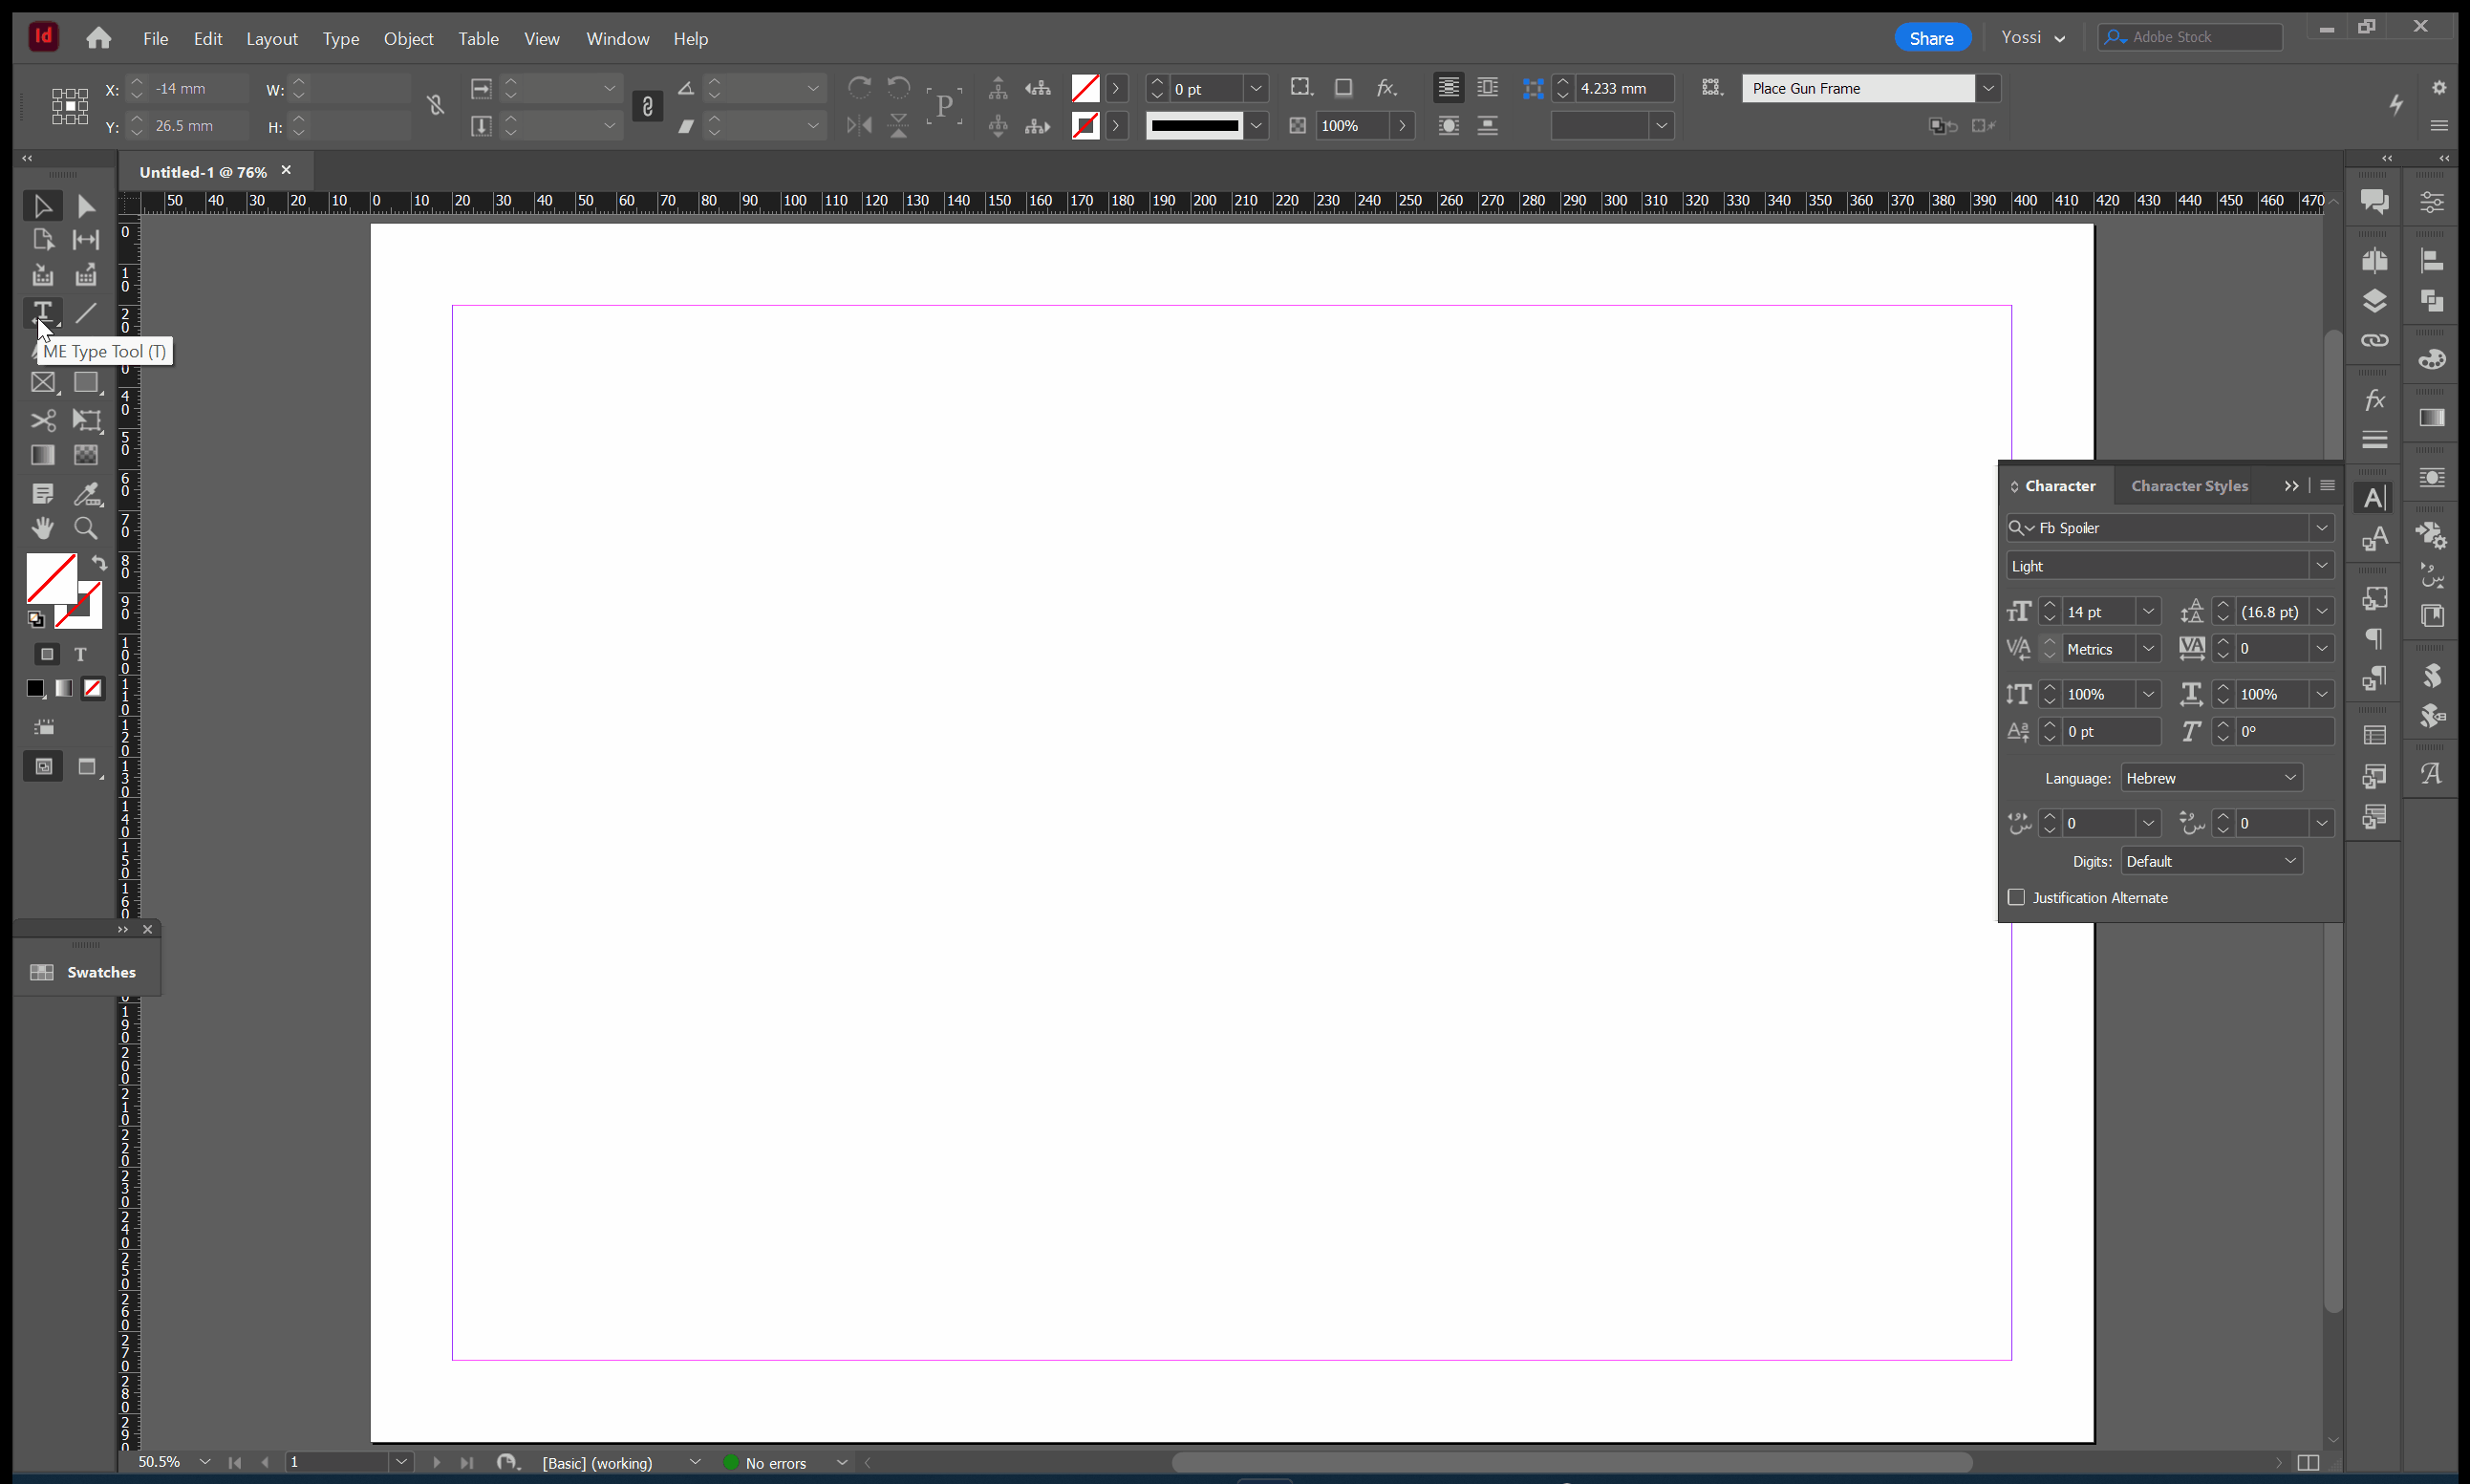
Task: Open the Language Hebrew dropdown
Action: [2211, 778]
